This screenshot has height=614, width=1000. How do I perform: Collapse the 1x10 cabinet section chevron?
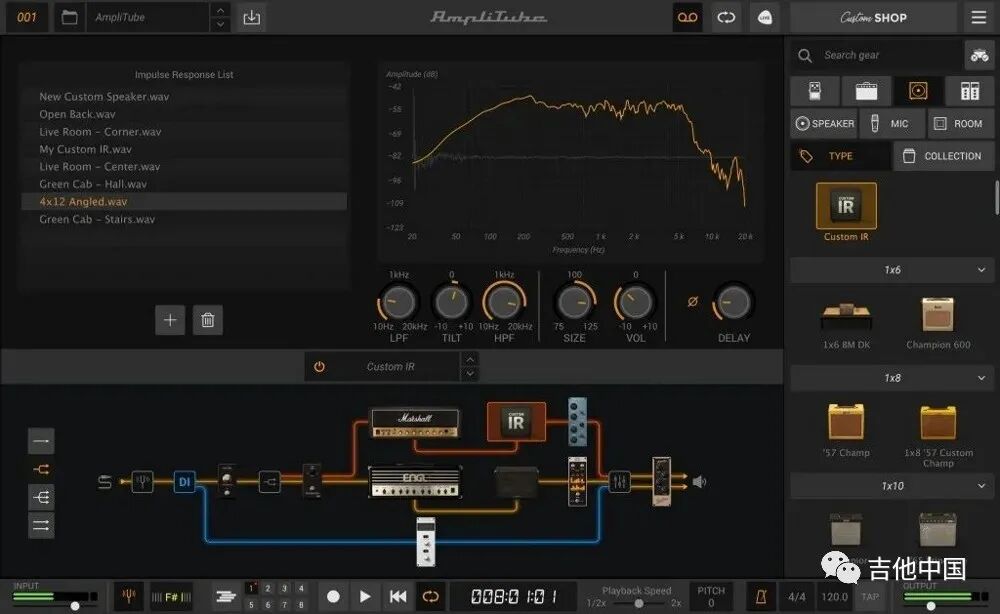point(981,486)
